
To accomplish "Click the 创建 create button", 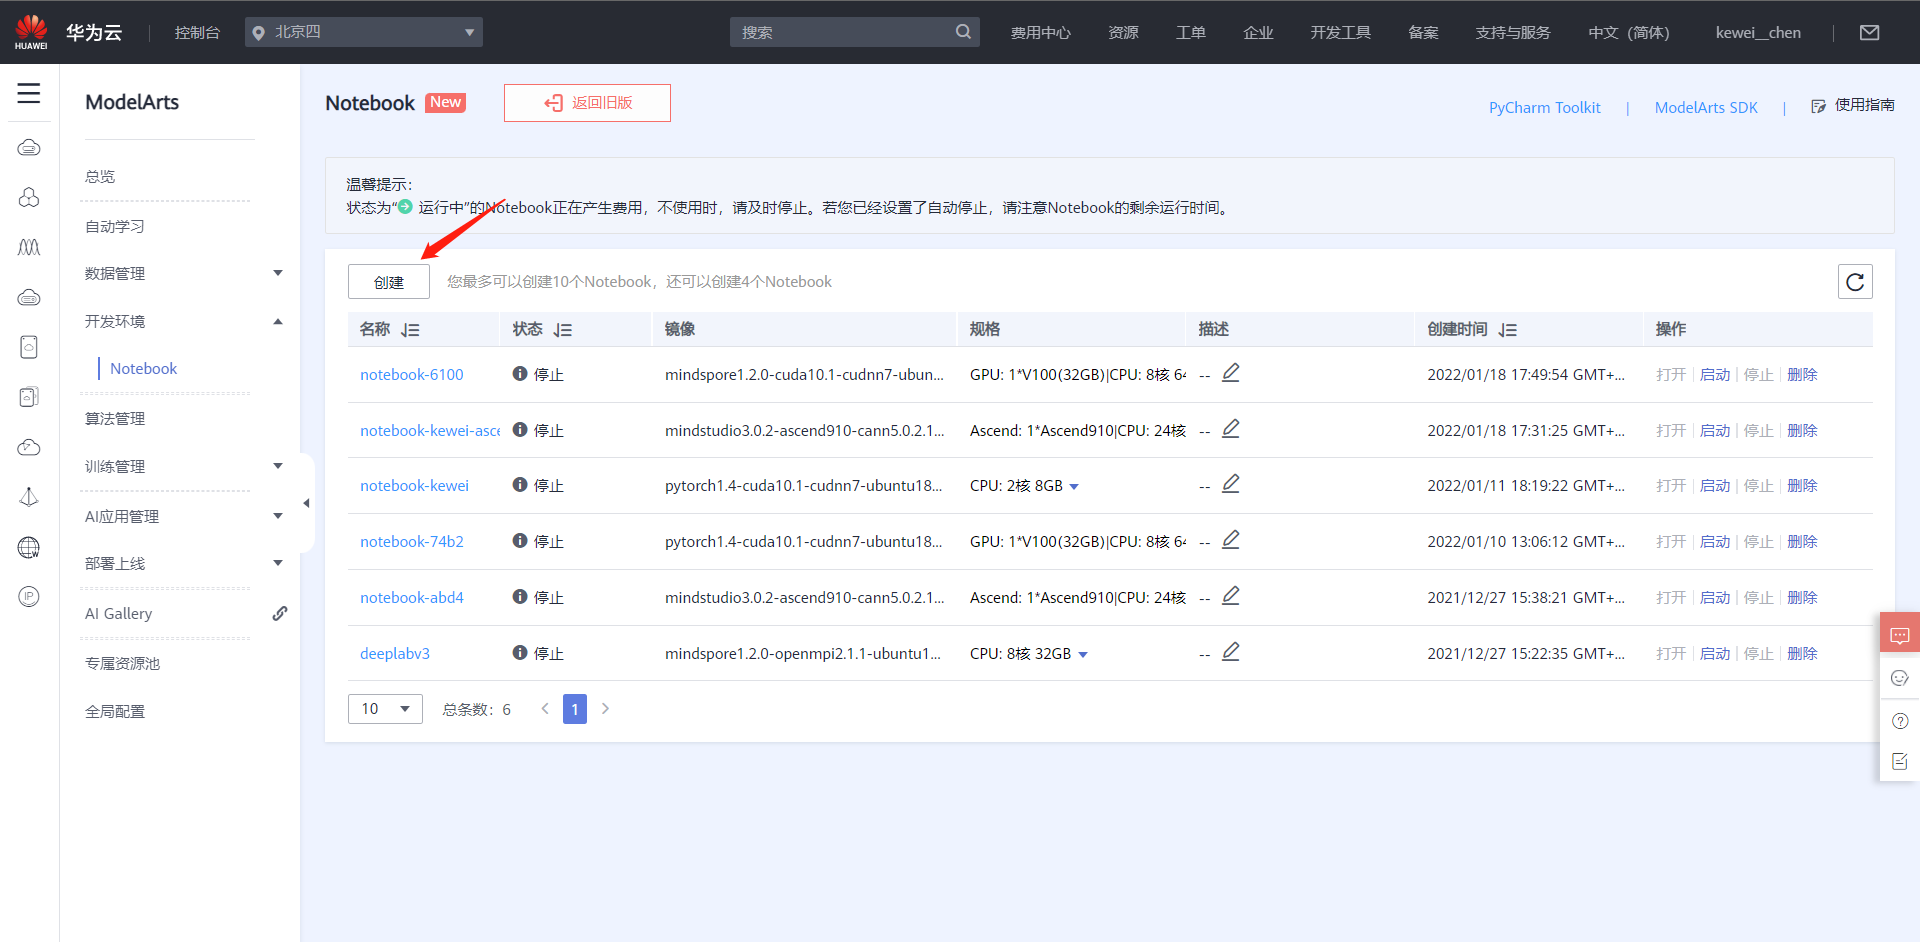I will pyautogui.click(x=389, y=282).
